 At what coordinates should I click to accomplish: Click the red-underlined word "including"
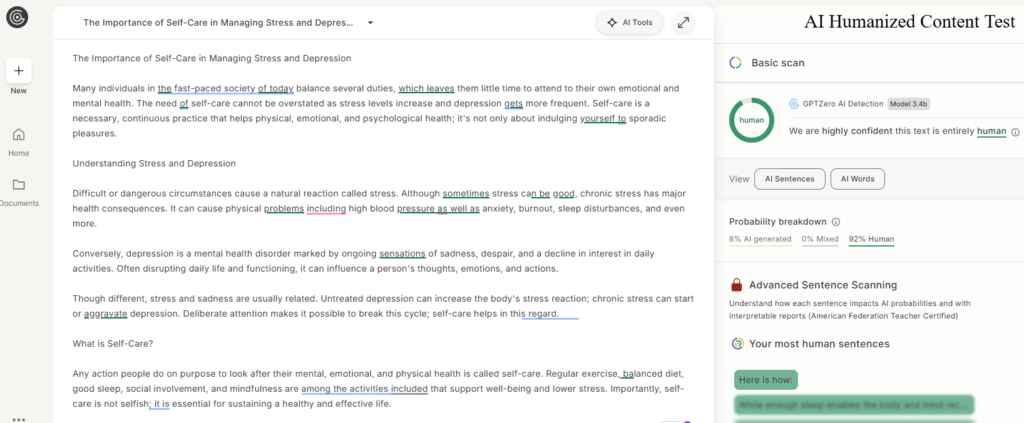326,209
